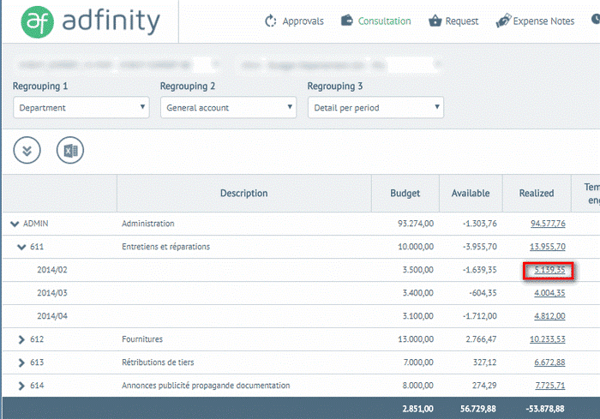Screen dimensions: 600x419
Task: Expand the 613 account row
Action: point(22,362)
